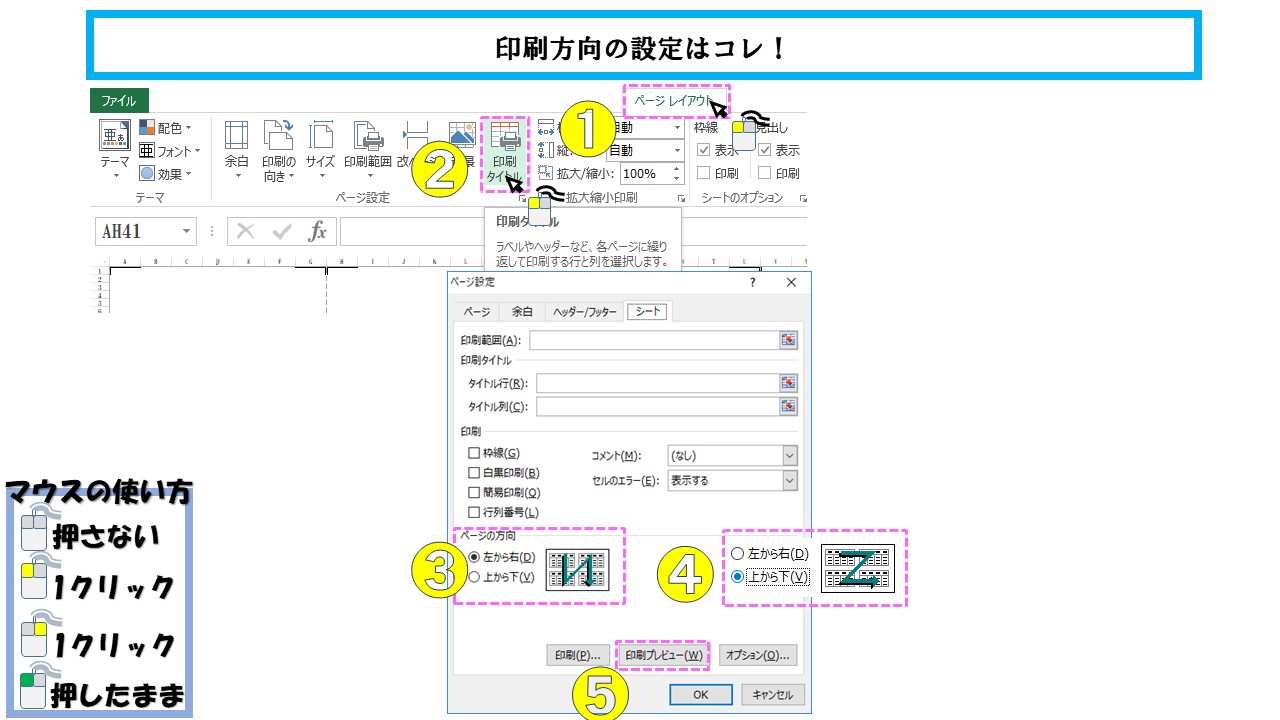Click the フォント theme fonts icon
This screenshot has width=1280, height=720.
146,151
